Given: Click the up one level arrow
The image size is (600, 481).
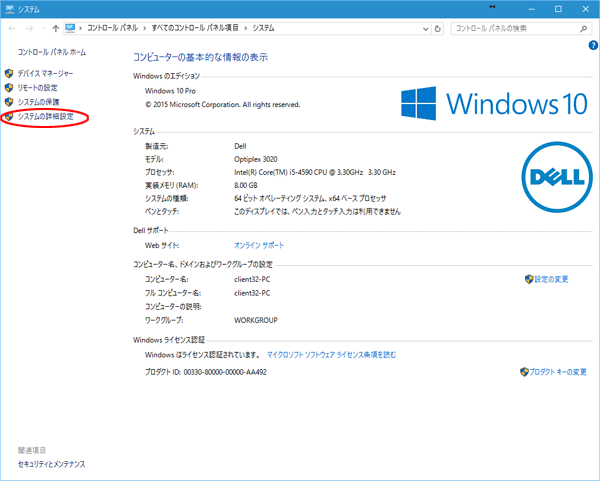Looking at the screenshot, I should pos(56,28).
